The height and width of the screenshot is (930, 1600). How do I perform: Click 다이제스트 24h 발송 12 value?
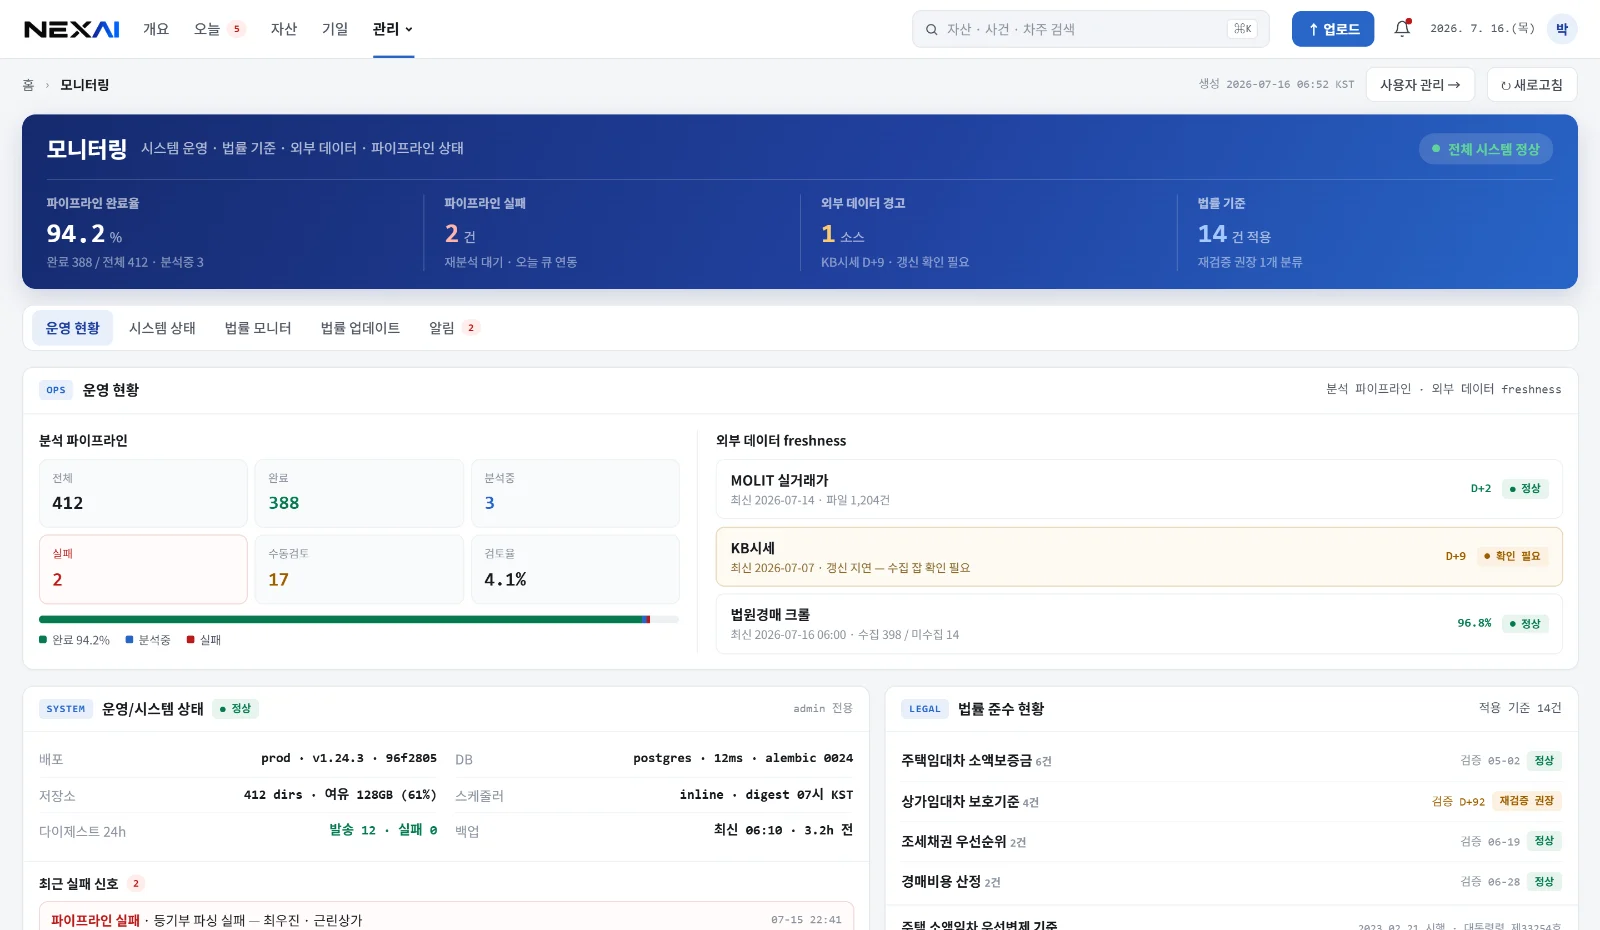click(383, 830)
